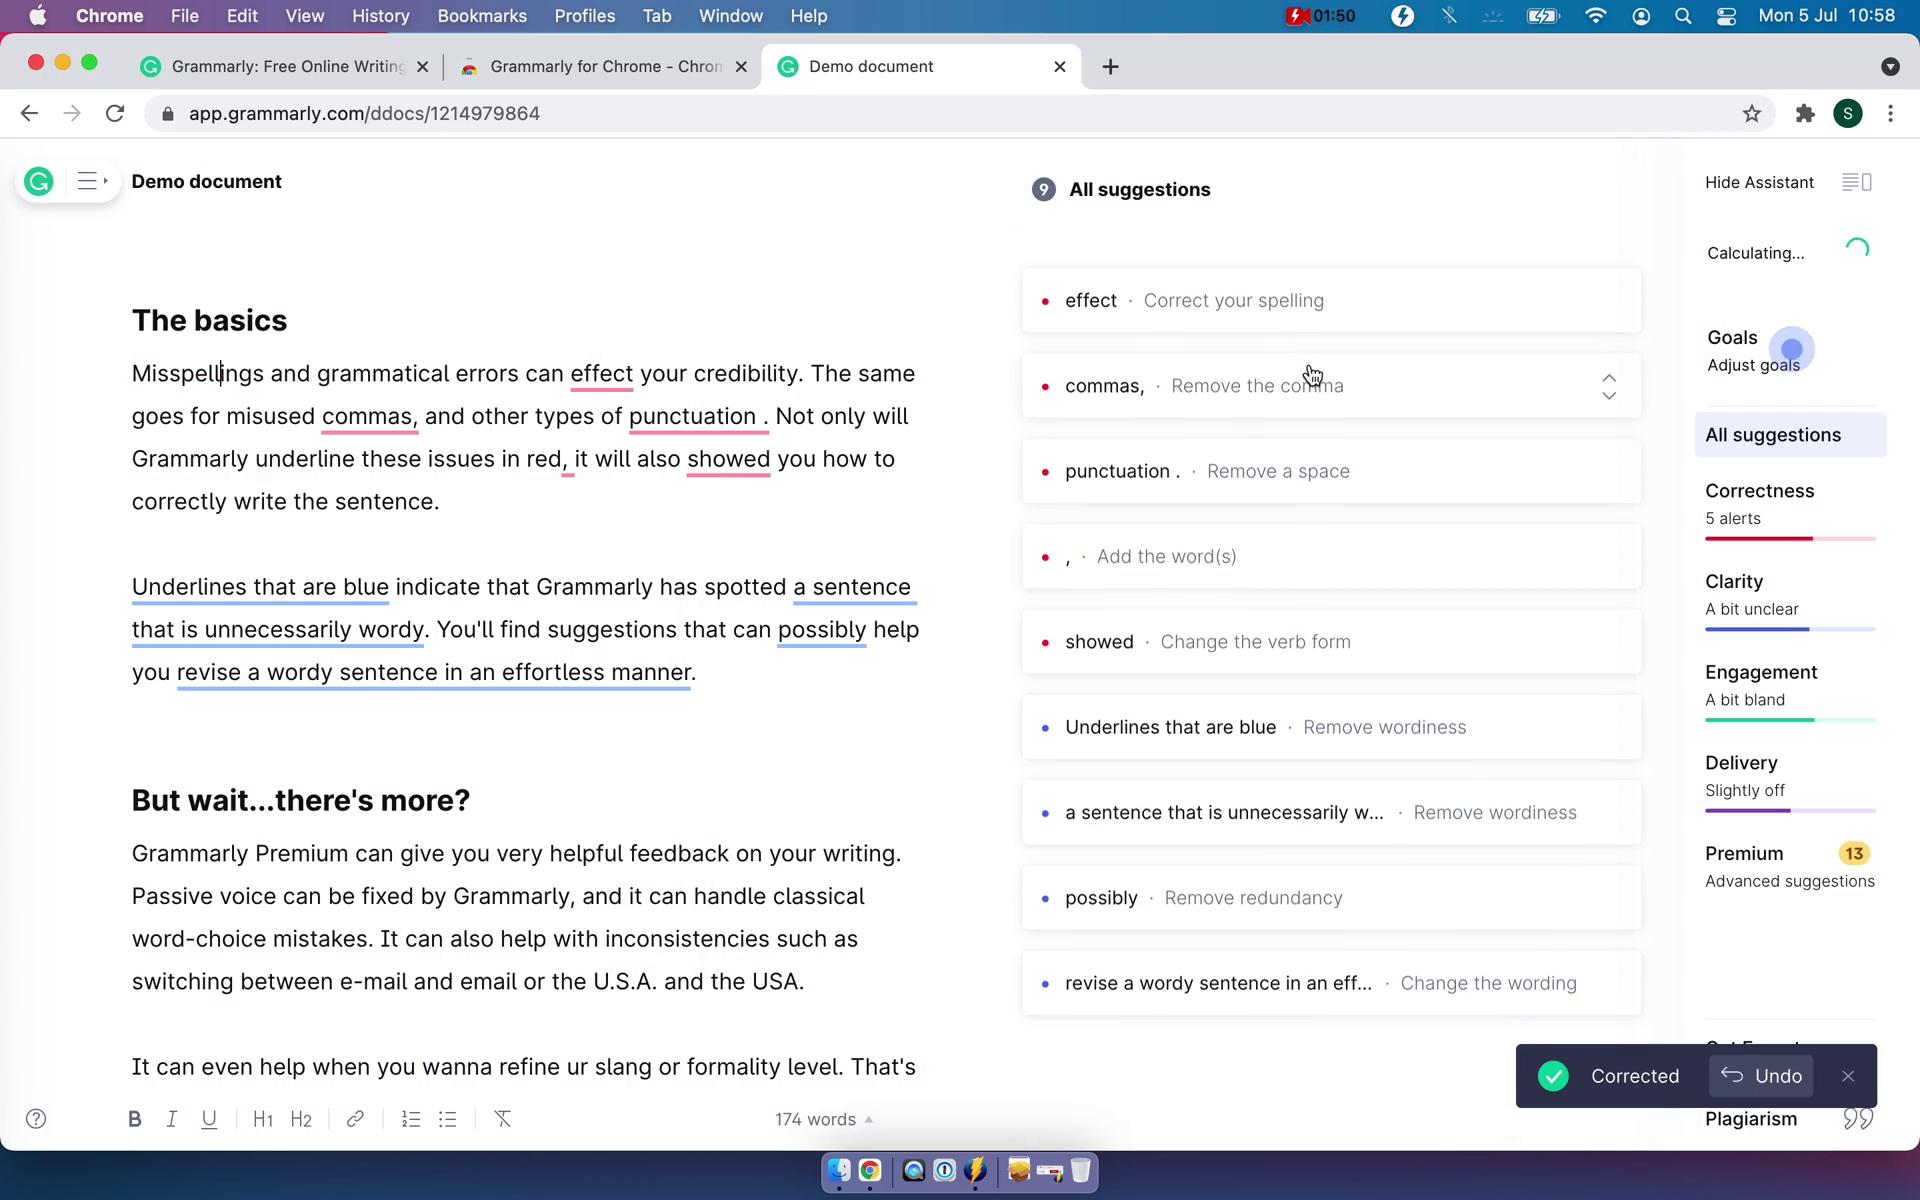The height and width of the screenshot is (1200, 1920).
Task: Dismiss the Corrected notification
Action: [1848, 1076]
